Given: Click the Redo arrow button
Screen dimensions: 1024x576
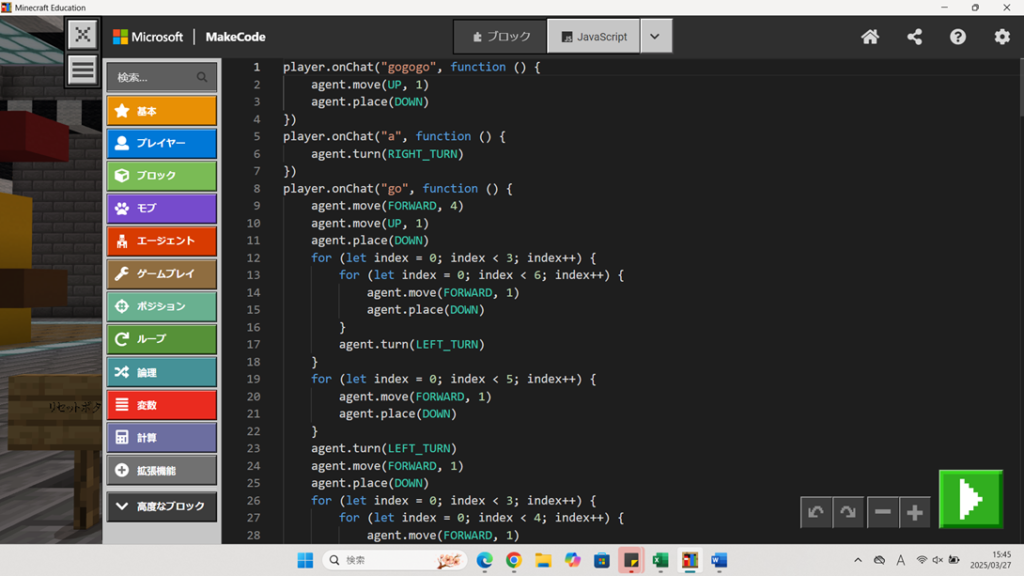Looking at the screenshot, I should (x=848, y=512).
